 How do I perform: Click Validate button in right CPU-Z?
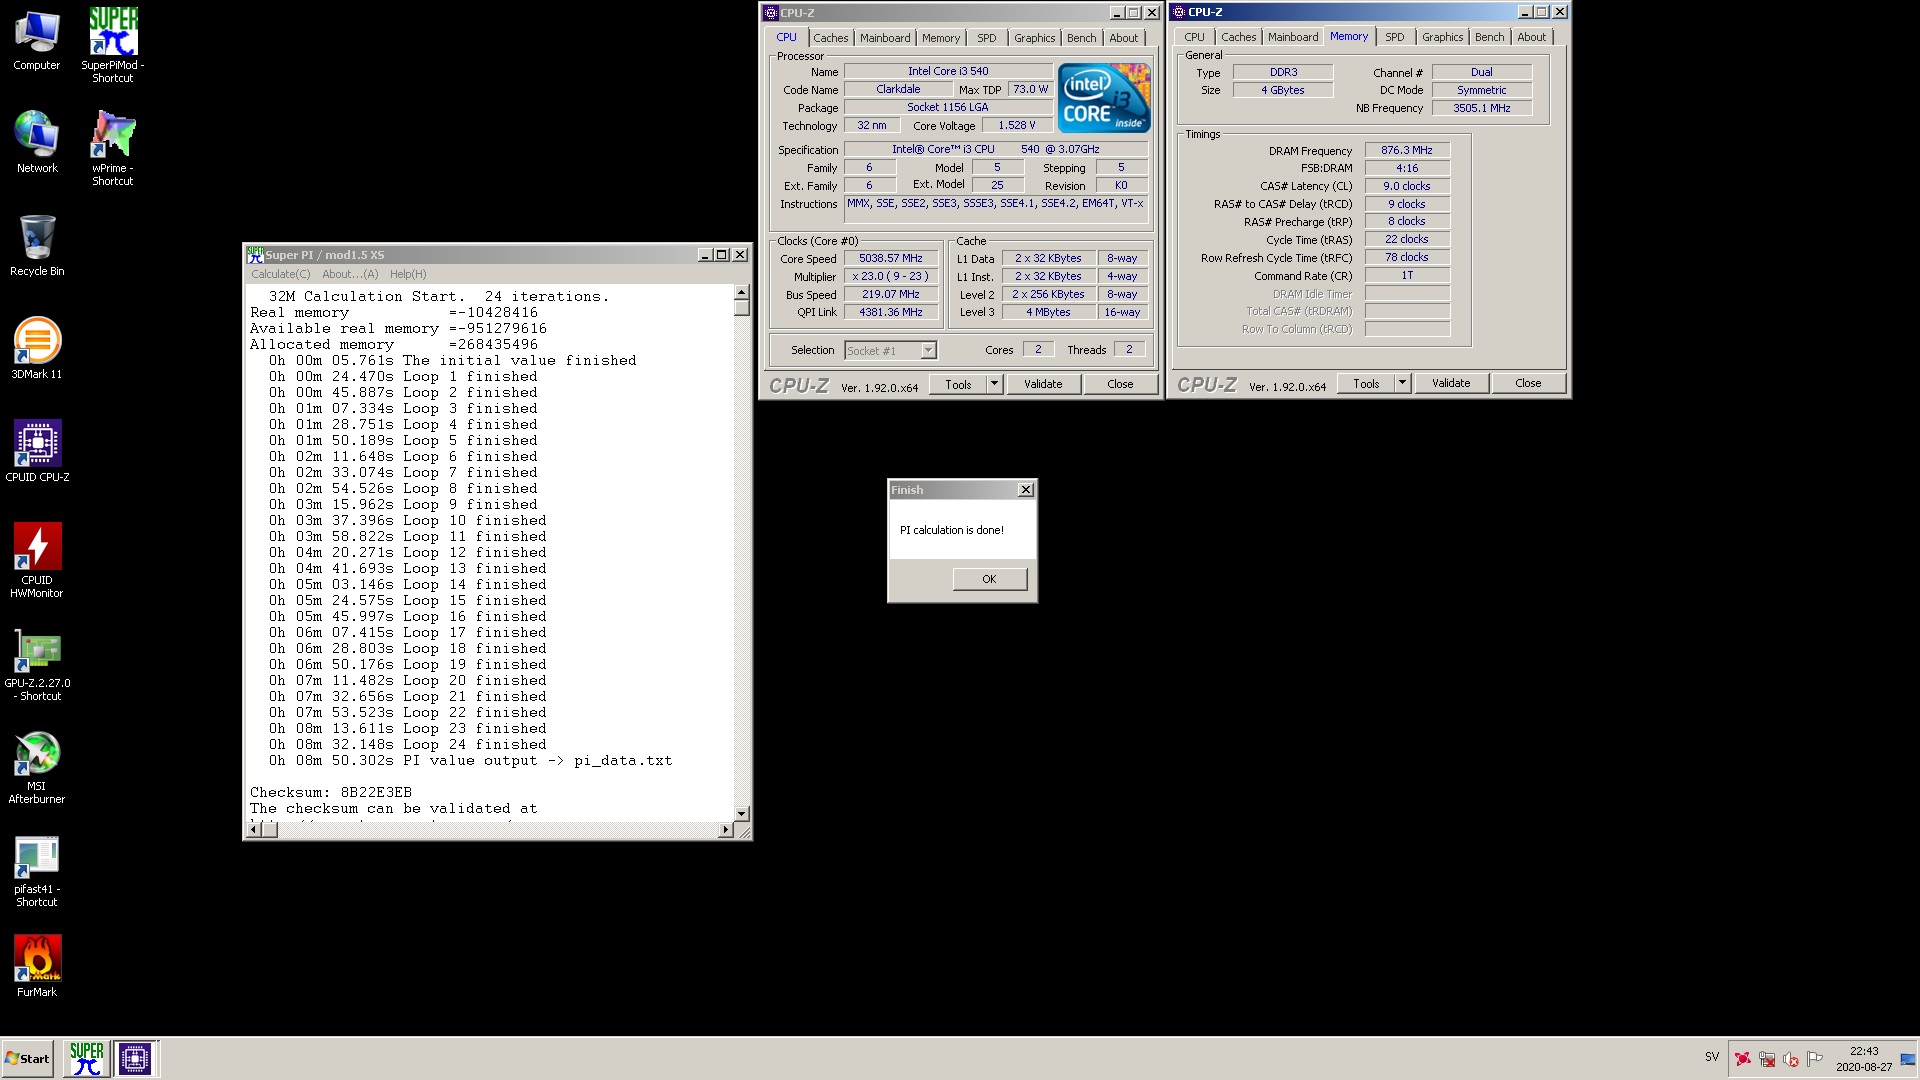(1451, 383)
